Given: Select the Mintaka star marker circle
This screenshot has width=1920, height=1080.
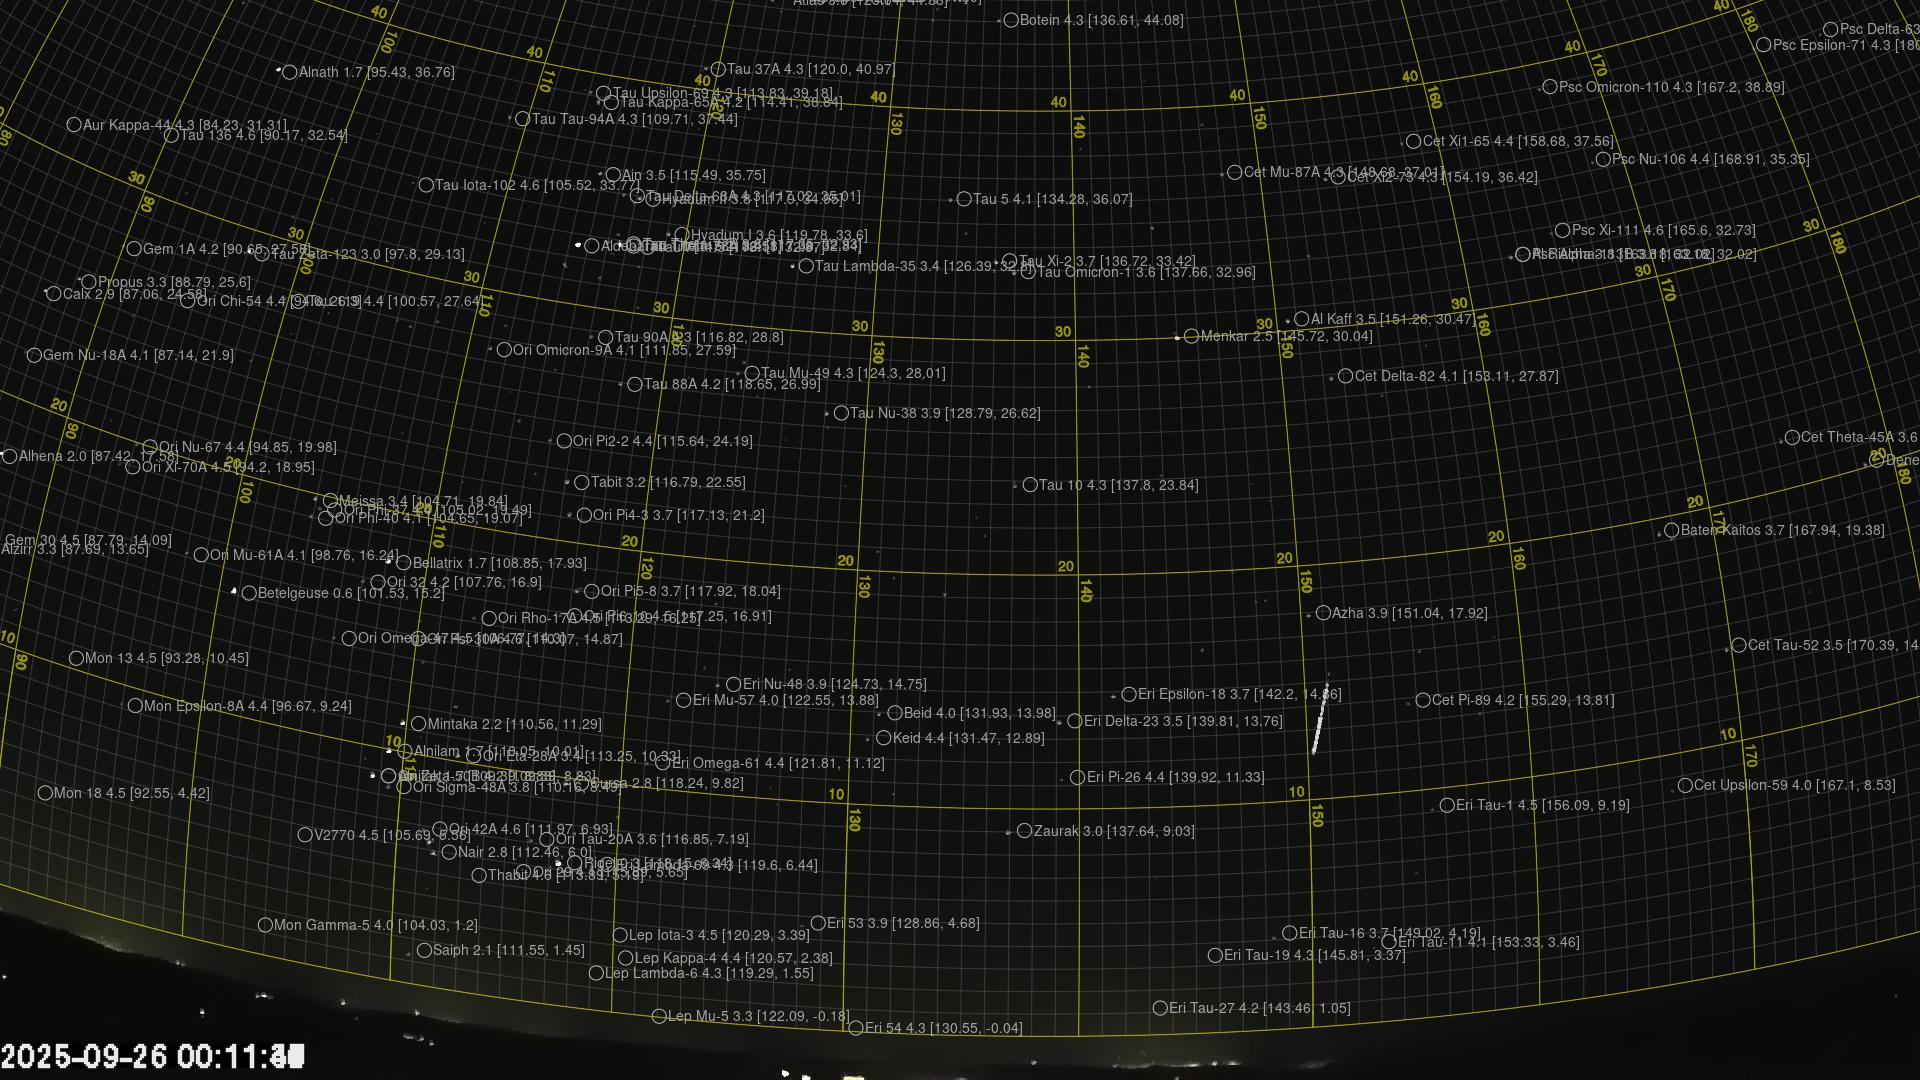Looking at the screenshot, I should pos(418,724).
